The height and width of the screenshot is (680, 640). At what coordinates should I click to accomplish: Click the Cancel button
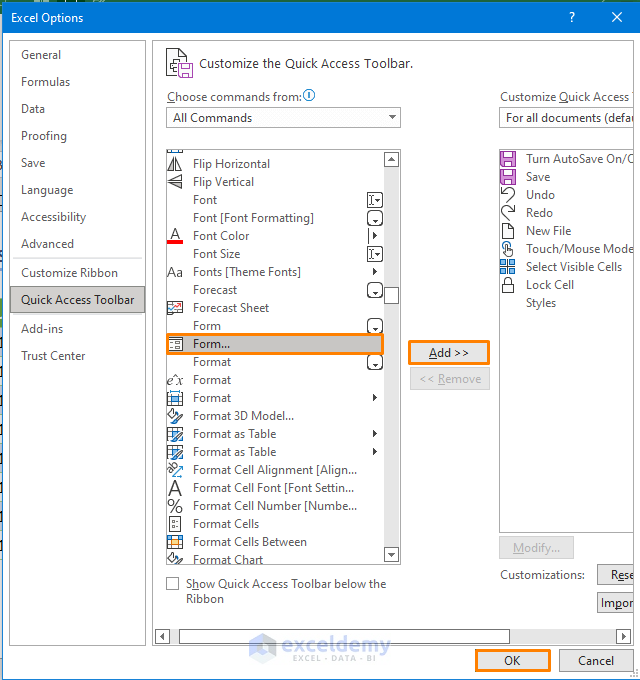point(596,660)
